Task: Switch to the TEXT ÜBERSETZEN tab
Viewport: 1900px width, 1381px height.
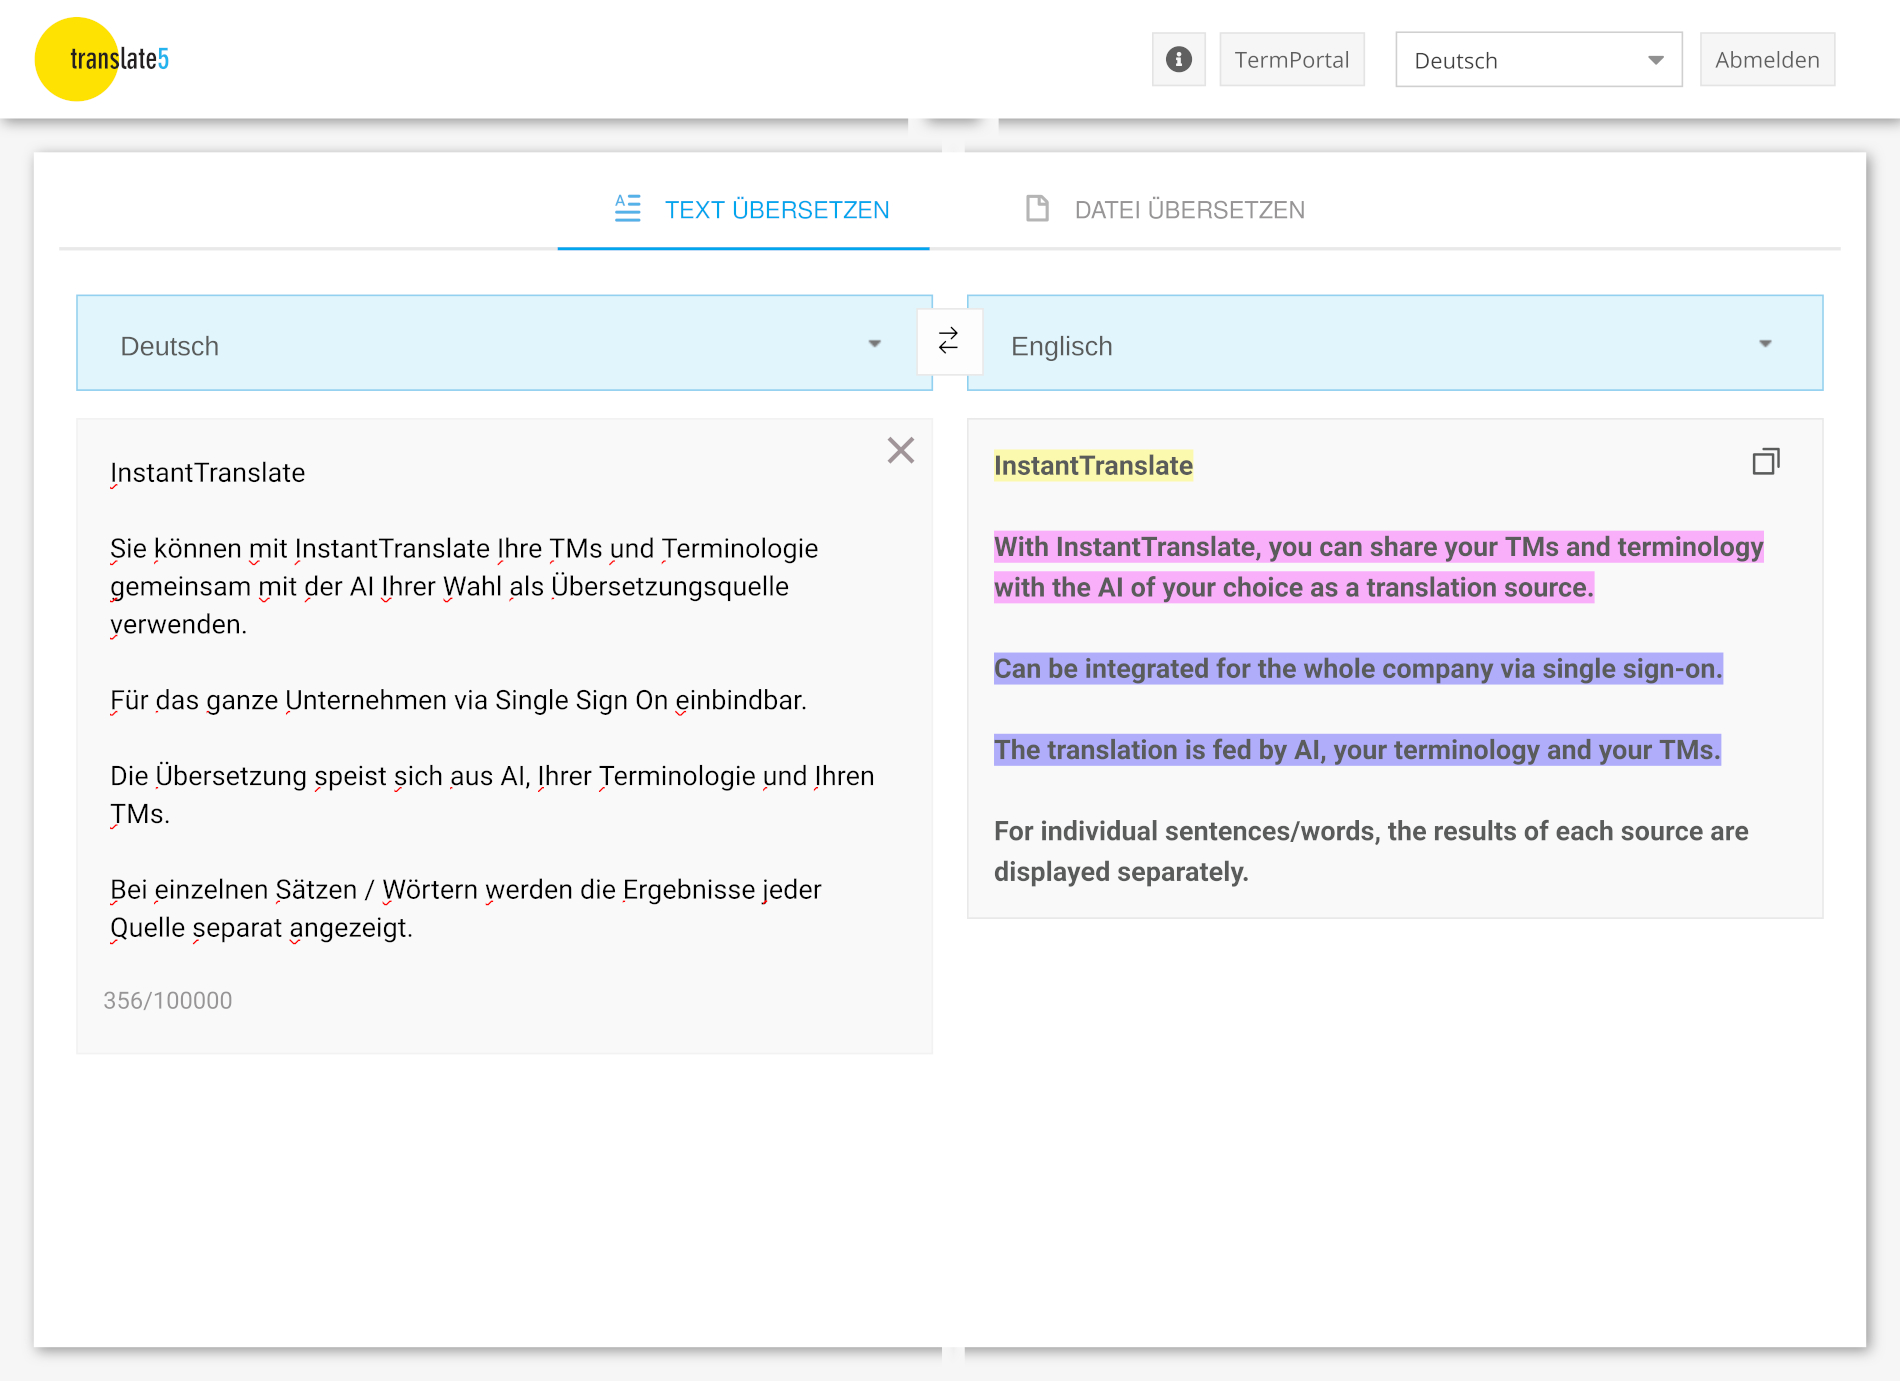Action: click(x=744, y=209)
